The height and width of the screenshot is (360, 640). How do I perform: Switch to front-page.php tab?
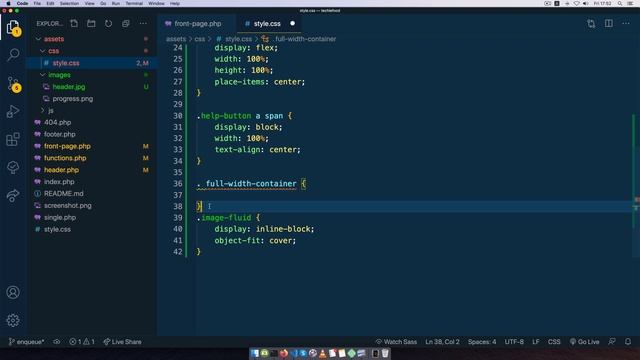[x=198, y=24]
